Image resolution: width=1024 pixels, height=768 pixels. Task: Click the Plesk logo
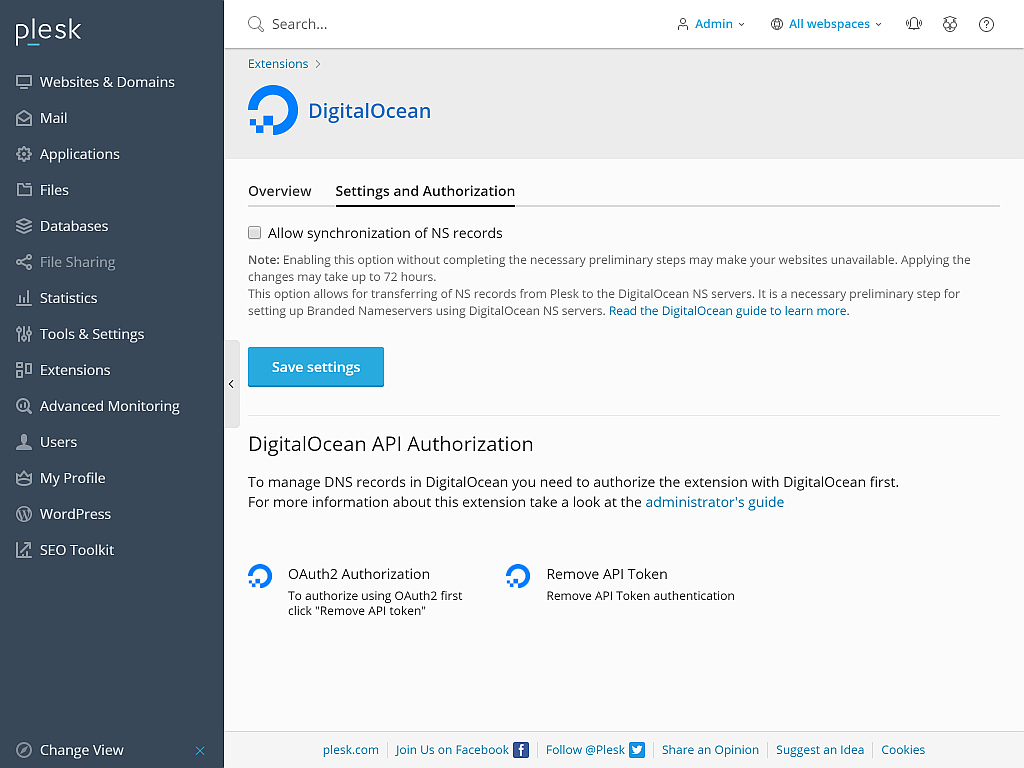[x=48, y=32]
